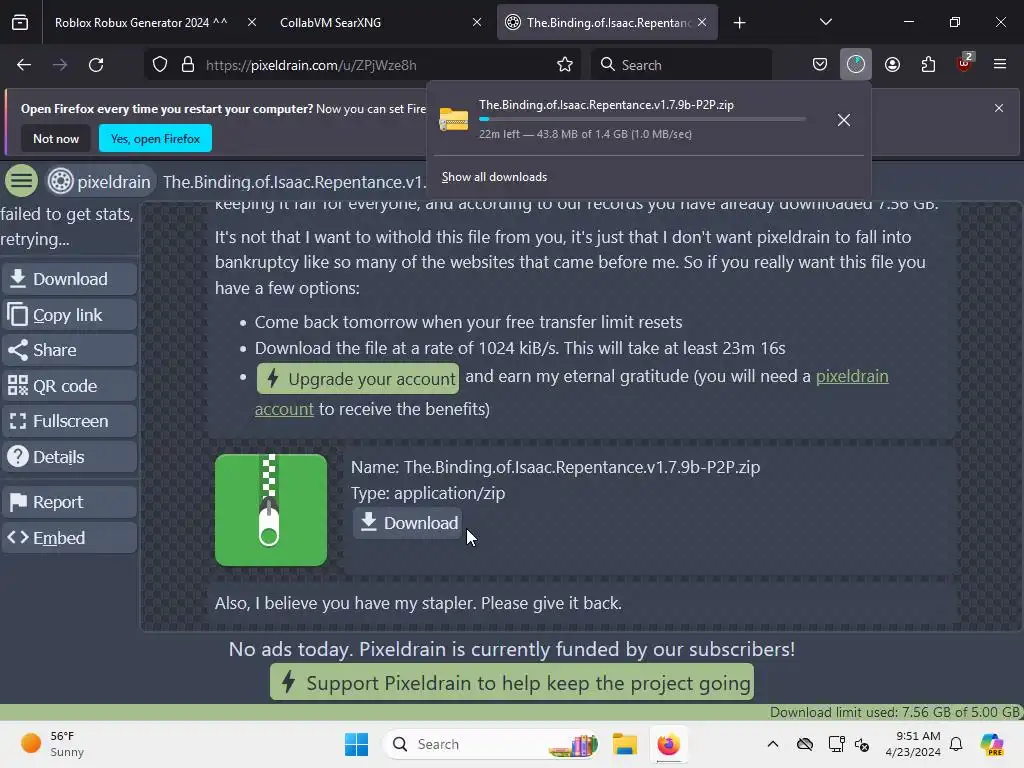1024x768 pixels.
Task: Select 'failed to get stats, retrying...' text
Action: [x=67, y=227]
